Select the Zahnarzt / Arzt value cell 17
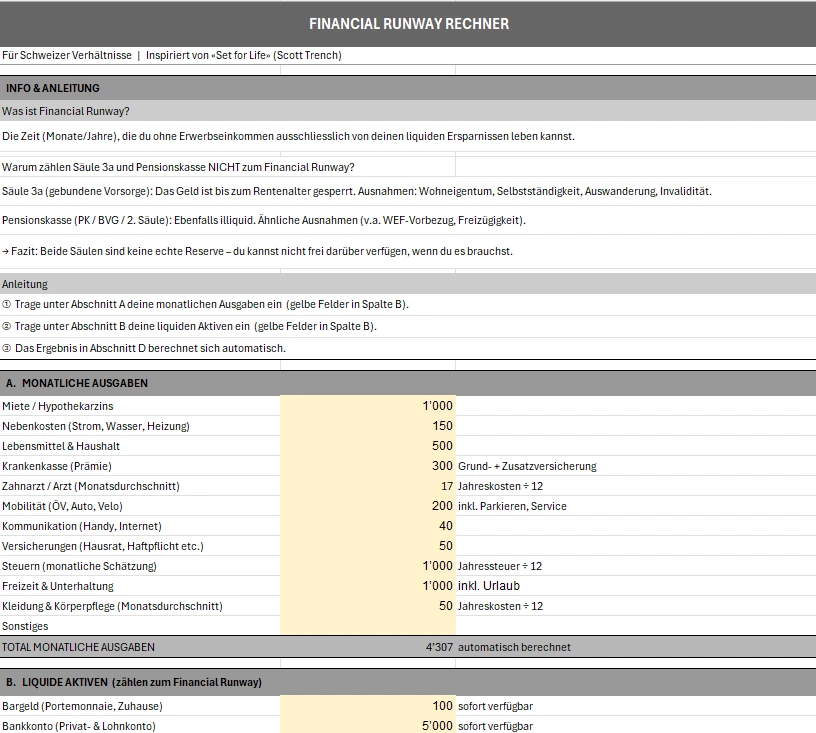Screen dimensions: 816x733 (x=368, y=486)
